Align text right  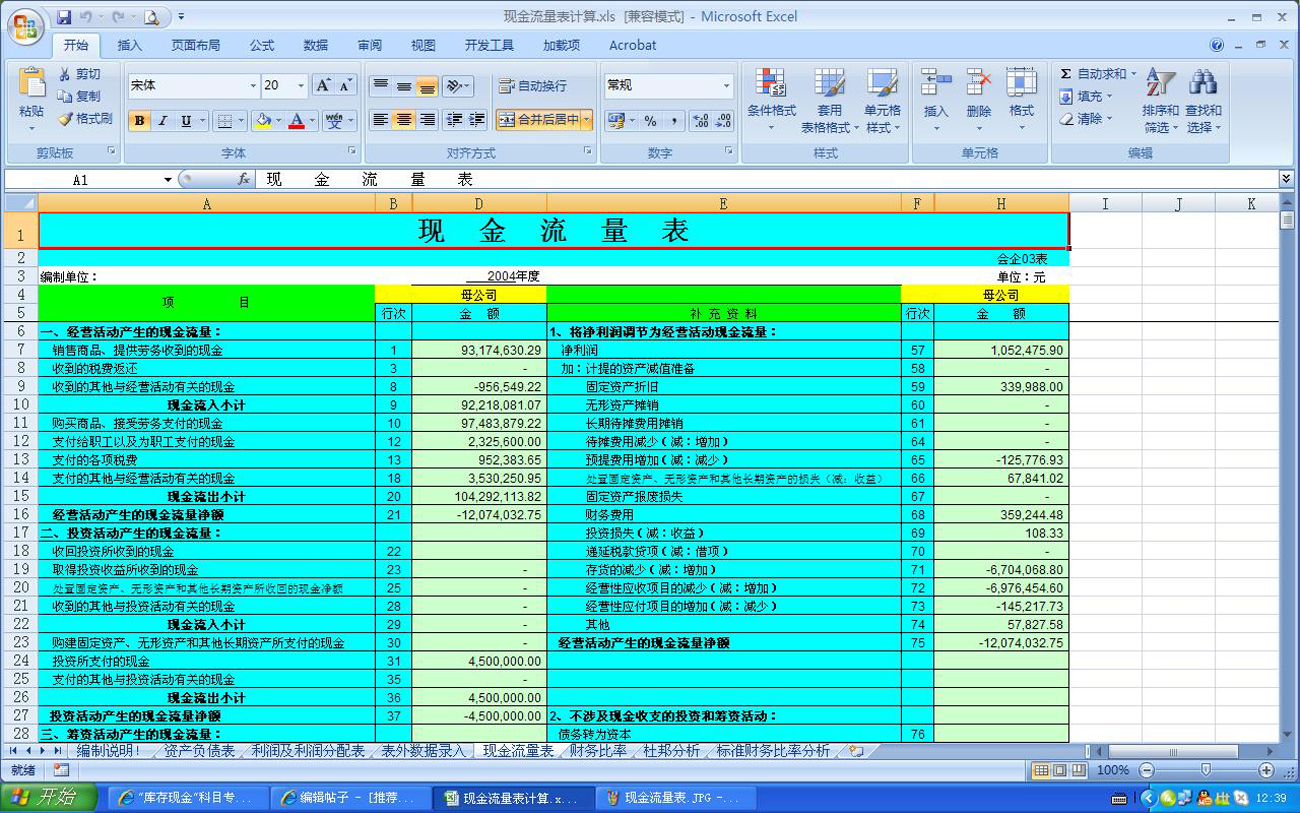pos(427,120)
